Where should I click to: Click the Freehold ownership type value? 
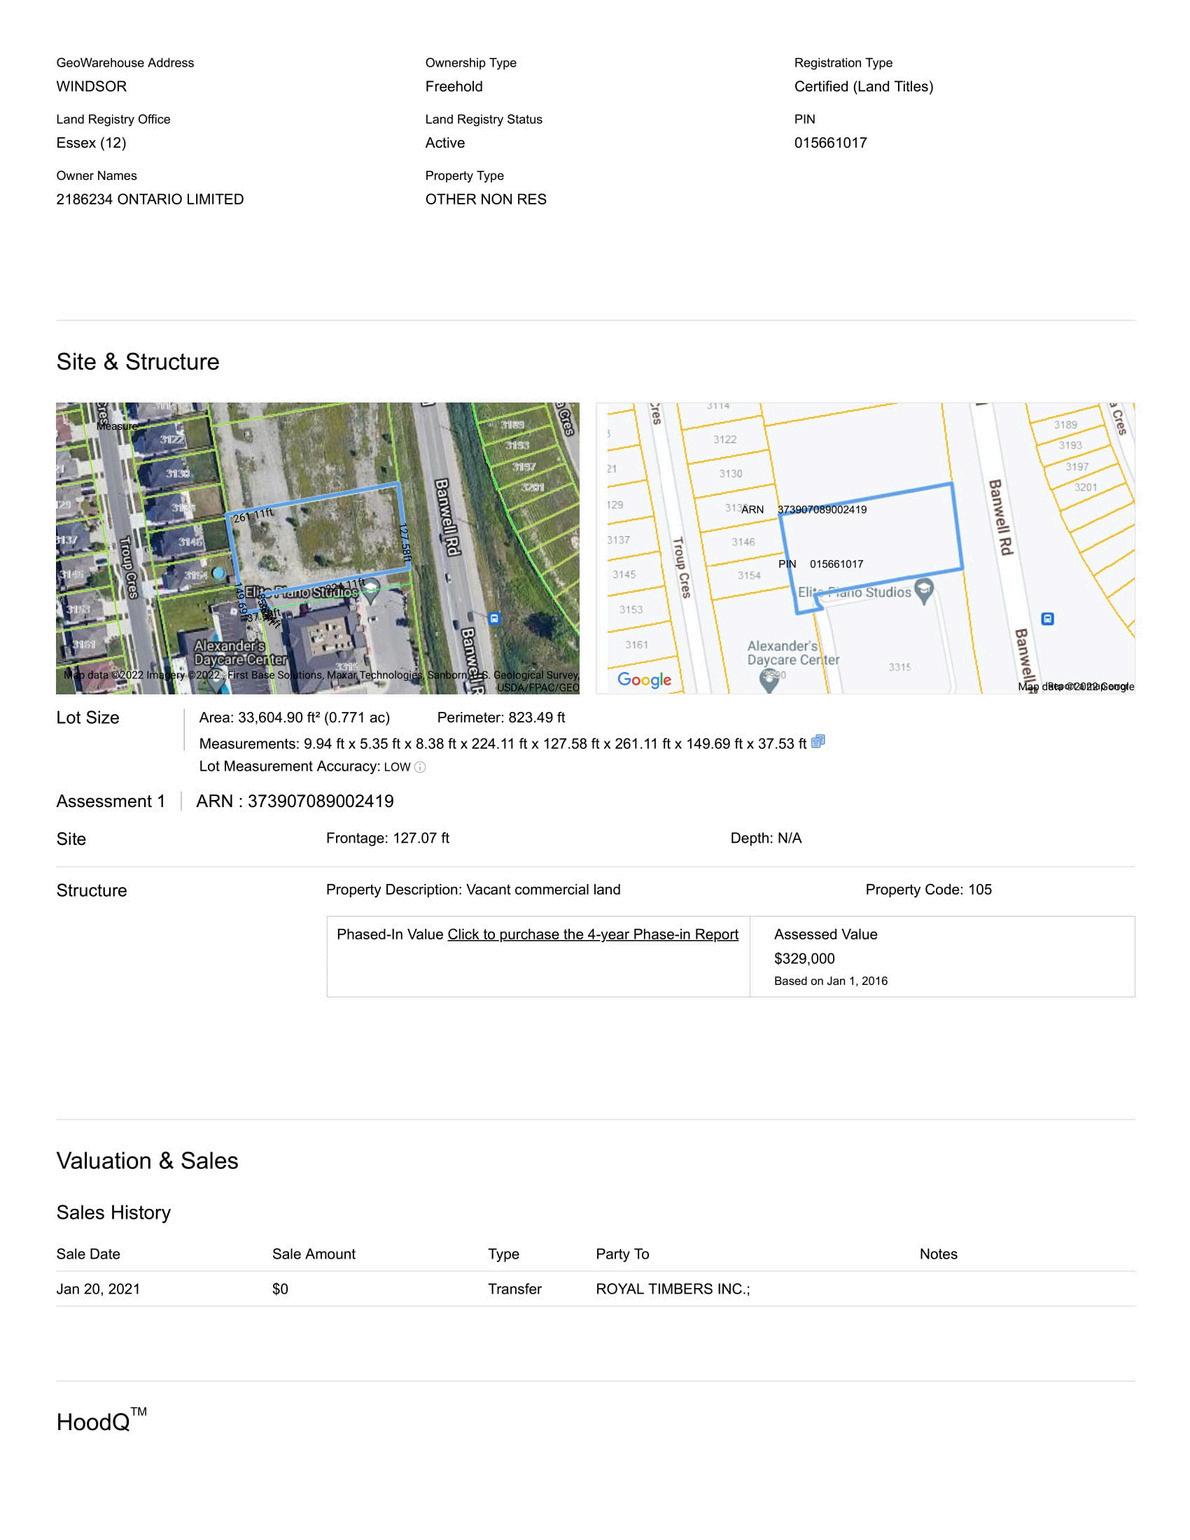[454, 86]
